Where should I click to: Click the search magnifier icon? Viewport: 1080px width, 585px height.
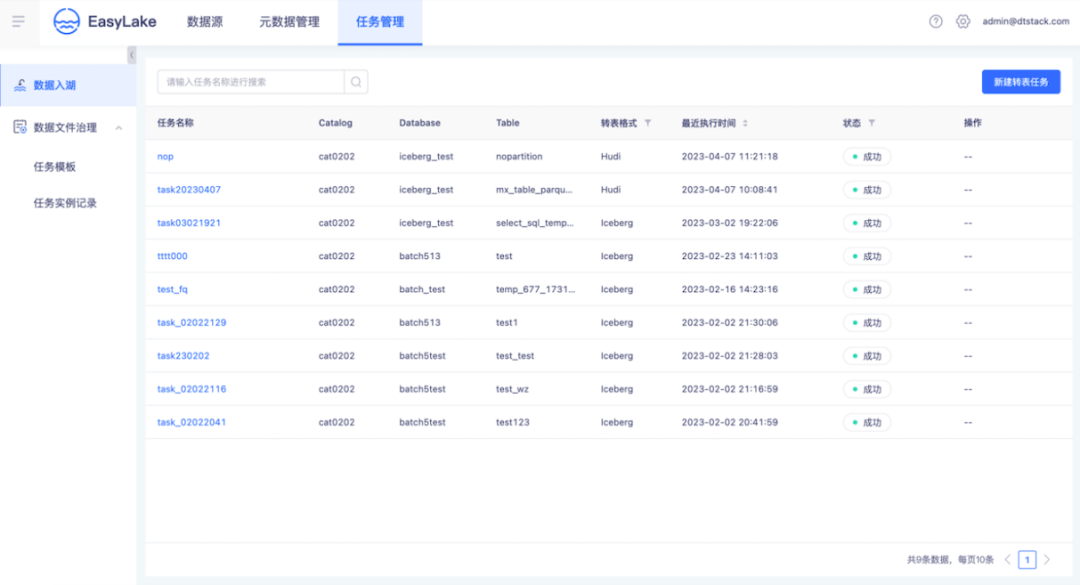356,82
